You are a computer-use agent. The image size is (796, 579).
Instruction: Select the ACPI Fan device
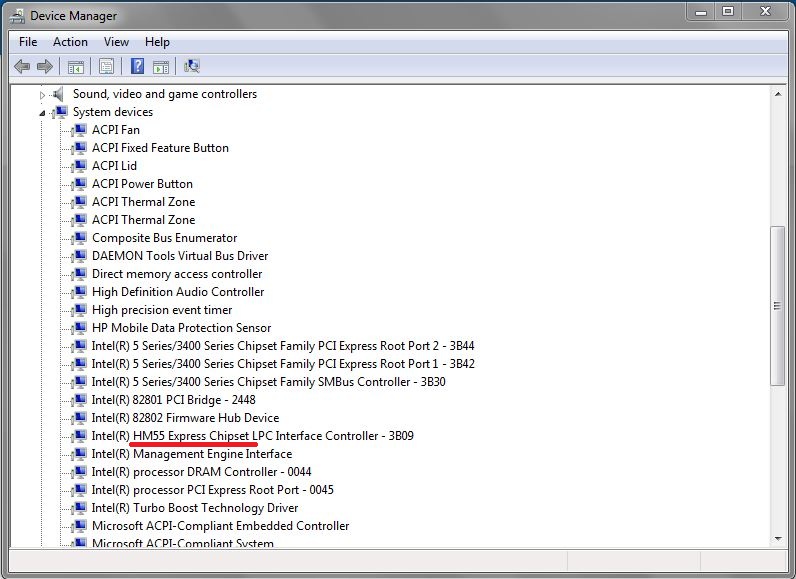click(116, 130)
